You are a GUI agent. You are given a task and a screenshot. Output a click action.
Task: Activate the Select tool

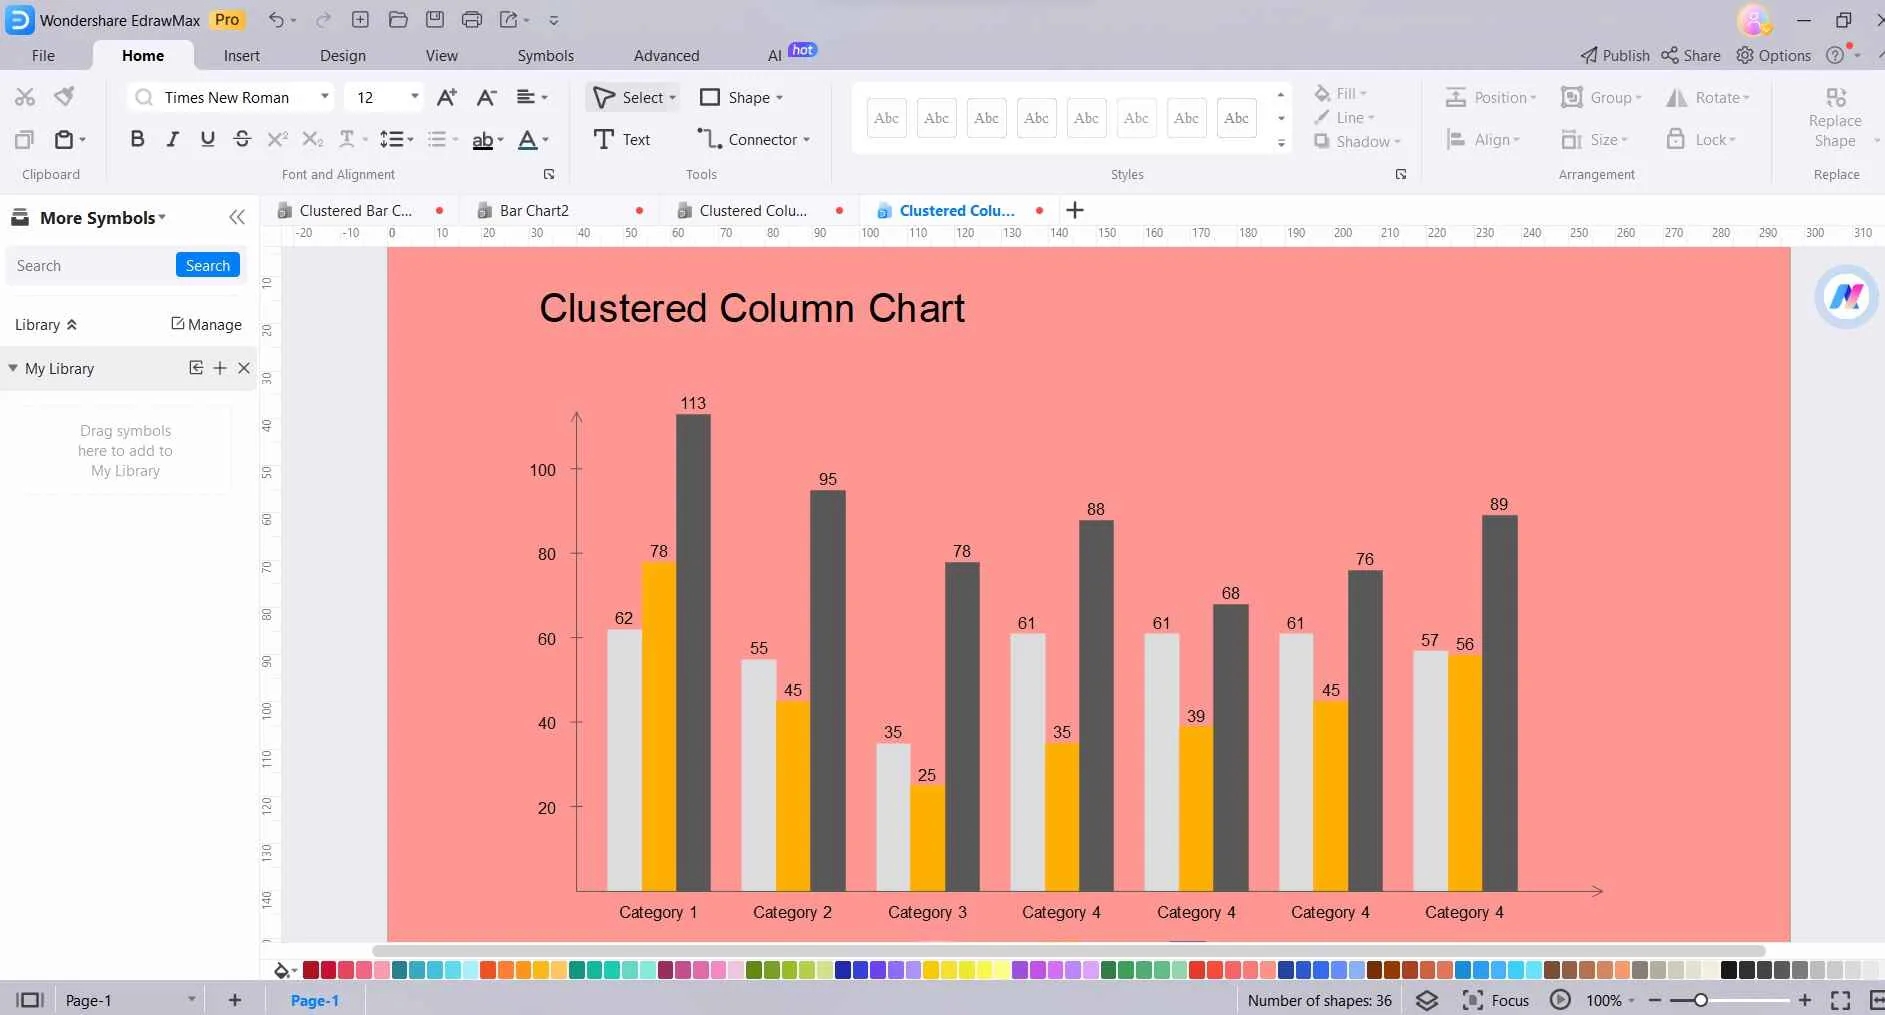click(632, 97)
